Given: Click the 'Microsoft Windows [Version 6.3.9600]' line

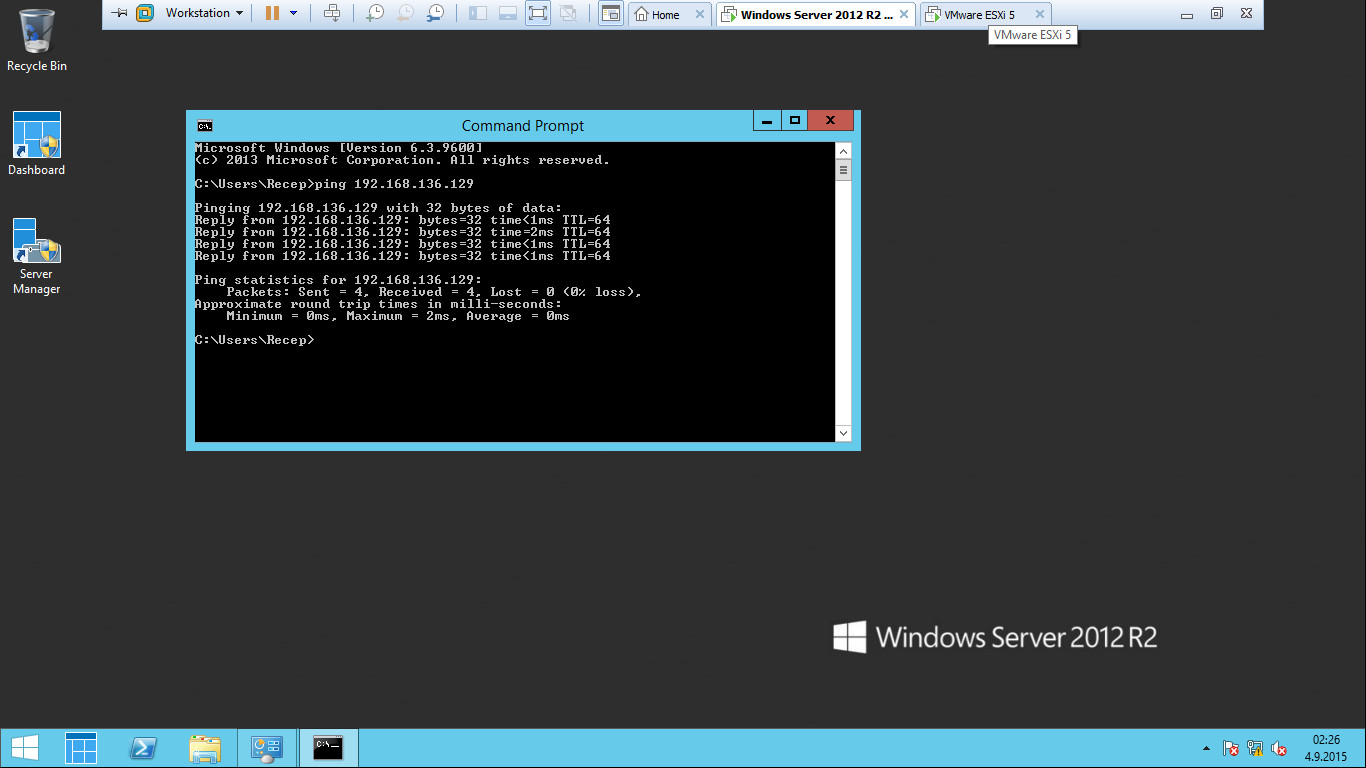Looking at the screenshot, I should 338,148.
